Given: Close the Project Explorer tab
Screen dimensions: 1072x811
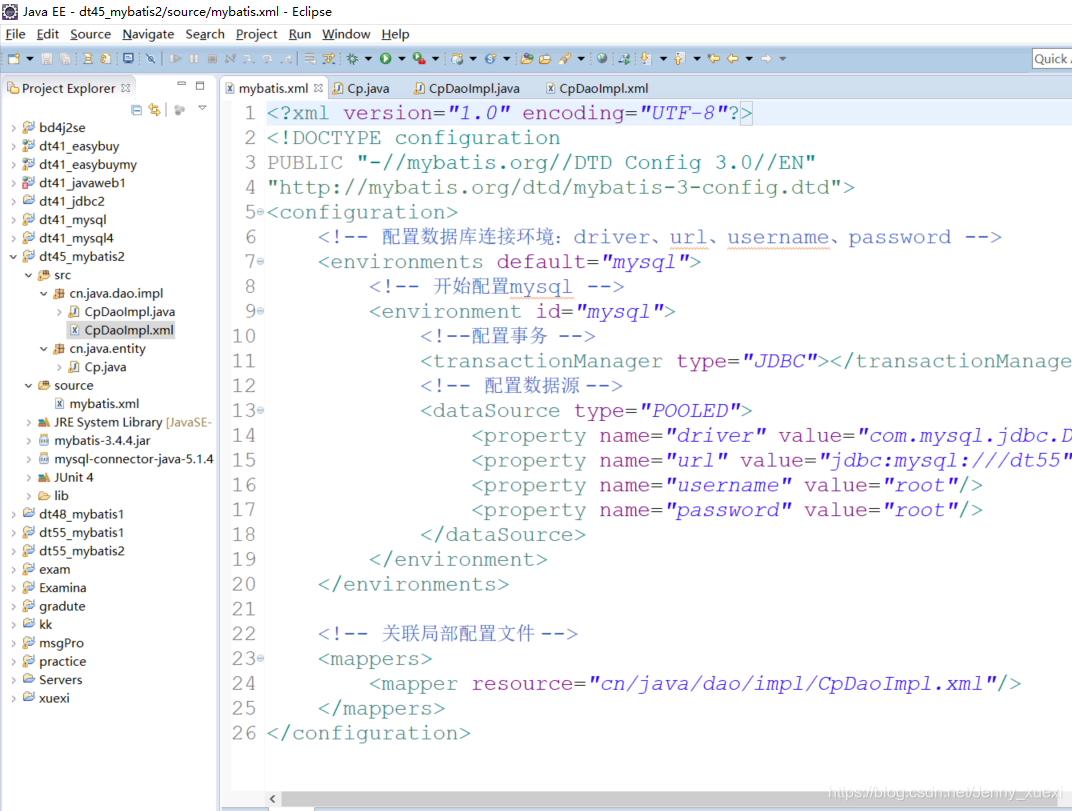Looking at the screenshot, I should (125, 88).
